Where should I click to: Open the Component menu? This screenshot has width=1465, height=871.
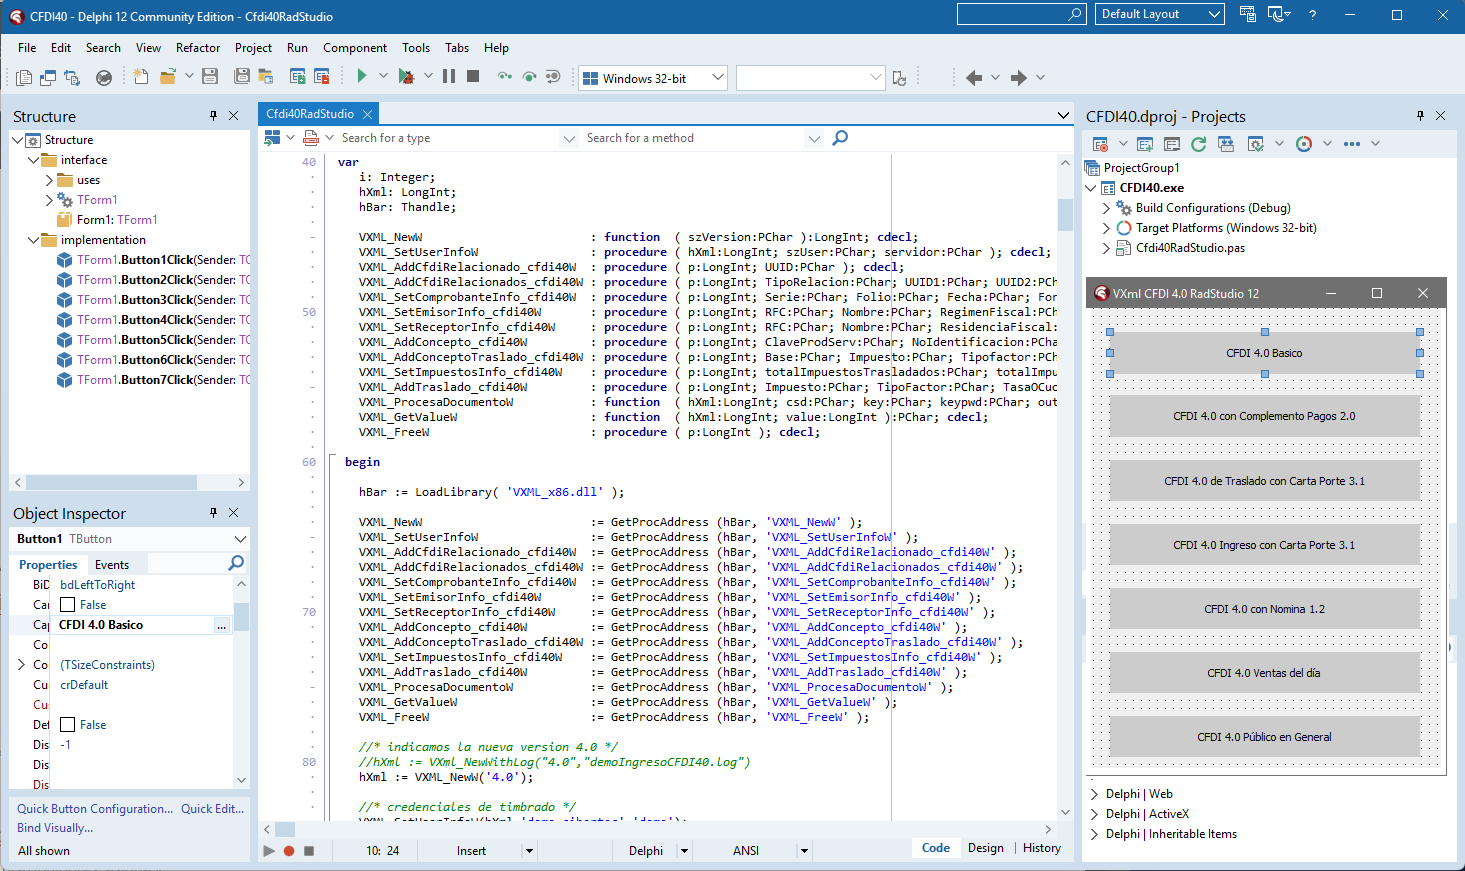pyautogui.click(x=355, y=48)
